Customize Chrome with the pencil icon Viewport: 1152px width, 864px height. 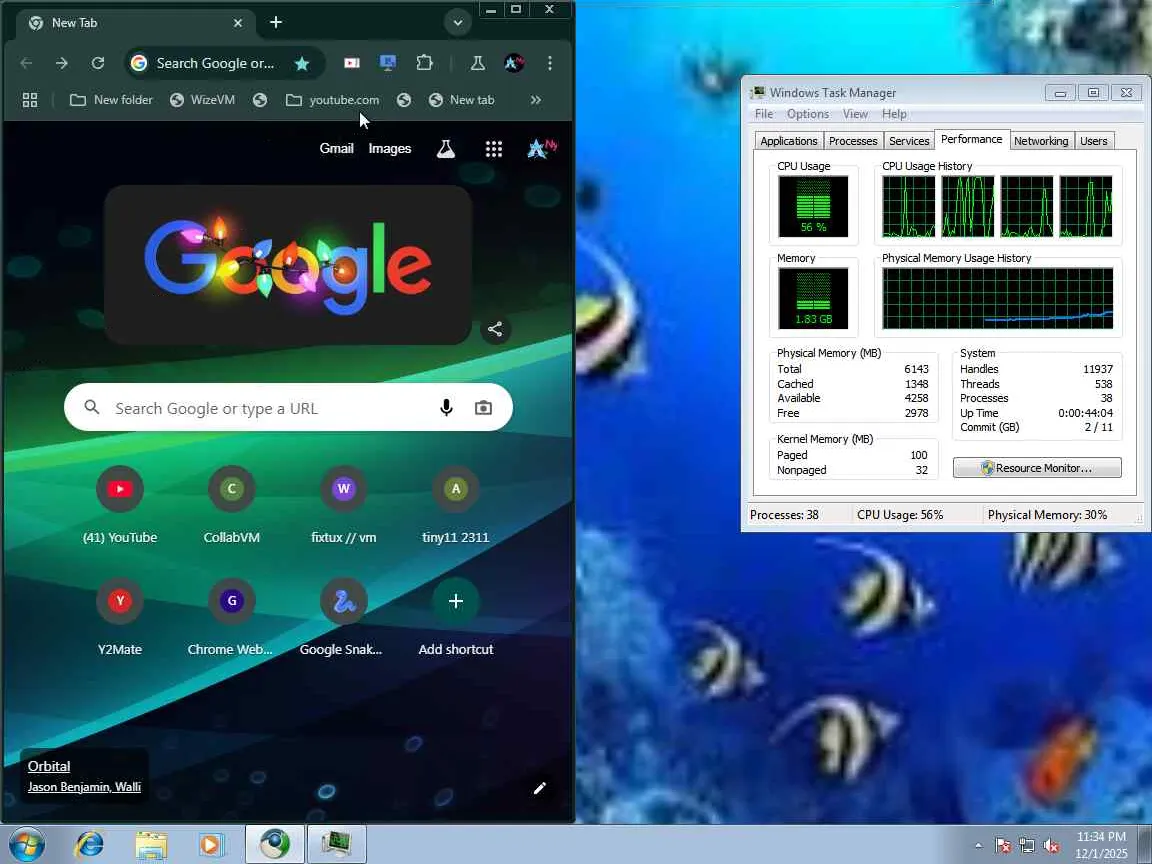[x=540, y=788]
